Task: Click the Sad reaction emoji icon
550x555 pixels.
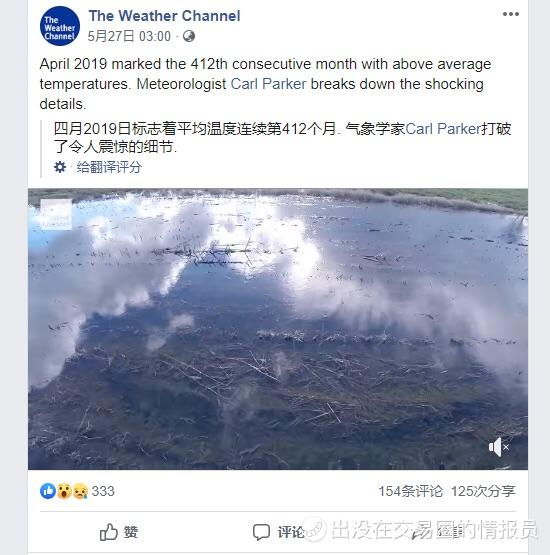Action: pyautogui.click(x=80, y=491)
